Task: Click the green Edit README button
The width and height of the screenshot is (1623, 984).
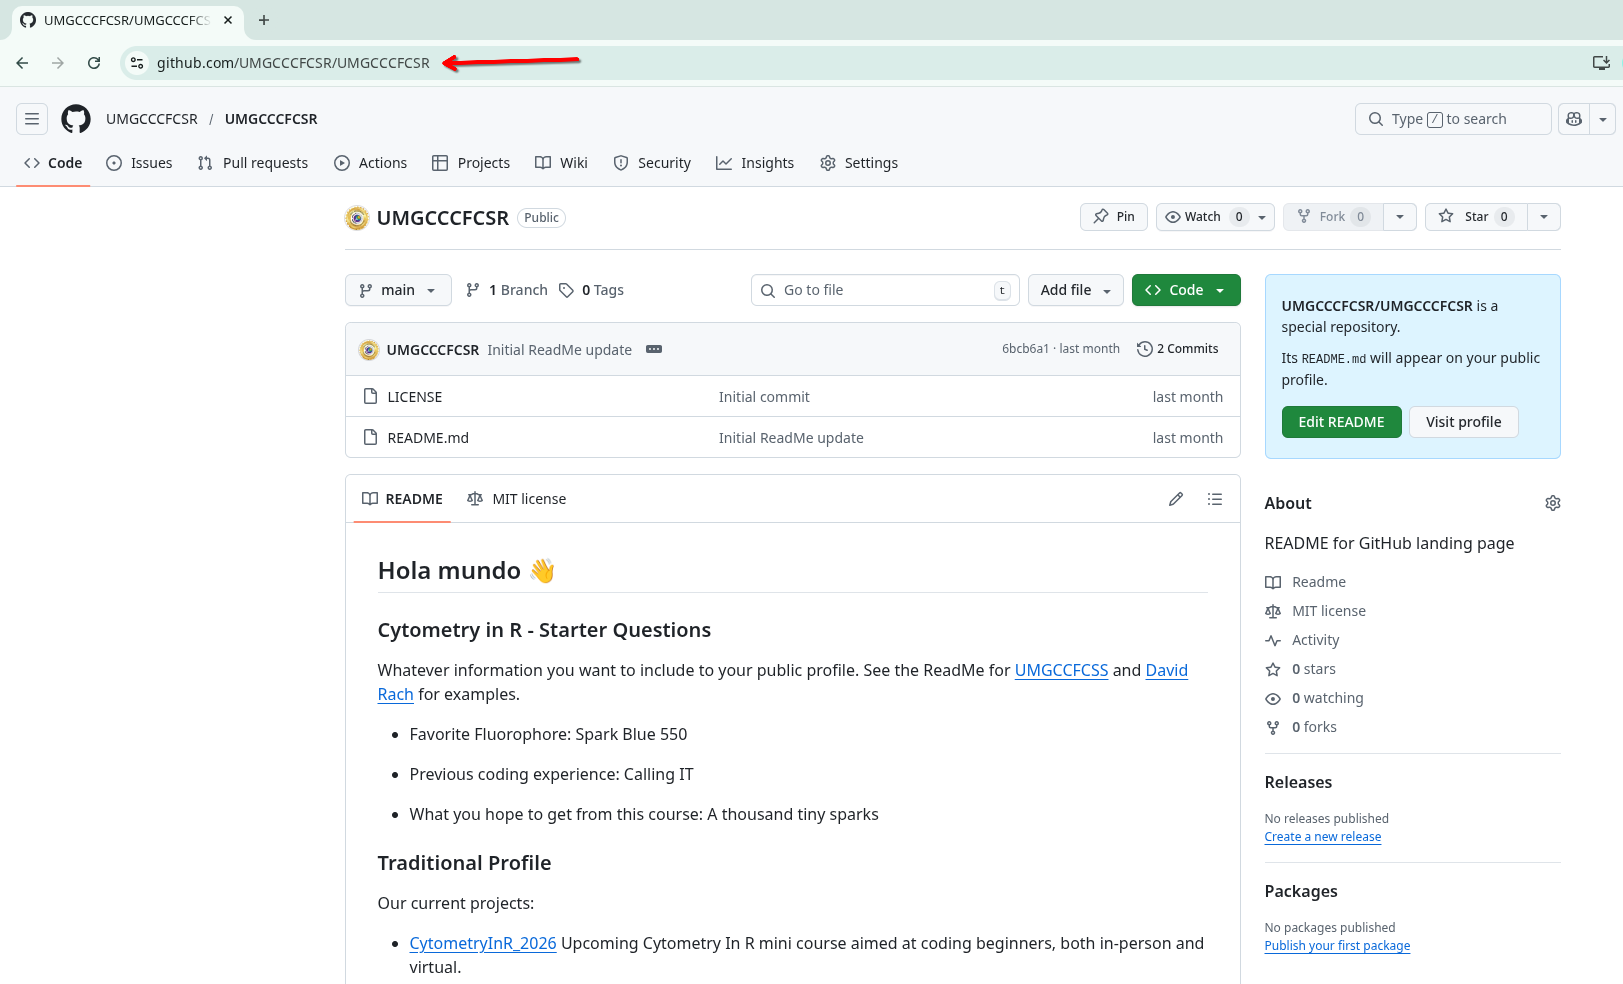Action: [x=1341, y=422]
